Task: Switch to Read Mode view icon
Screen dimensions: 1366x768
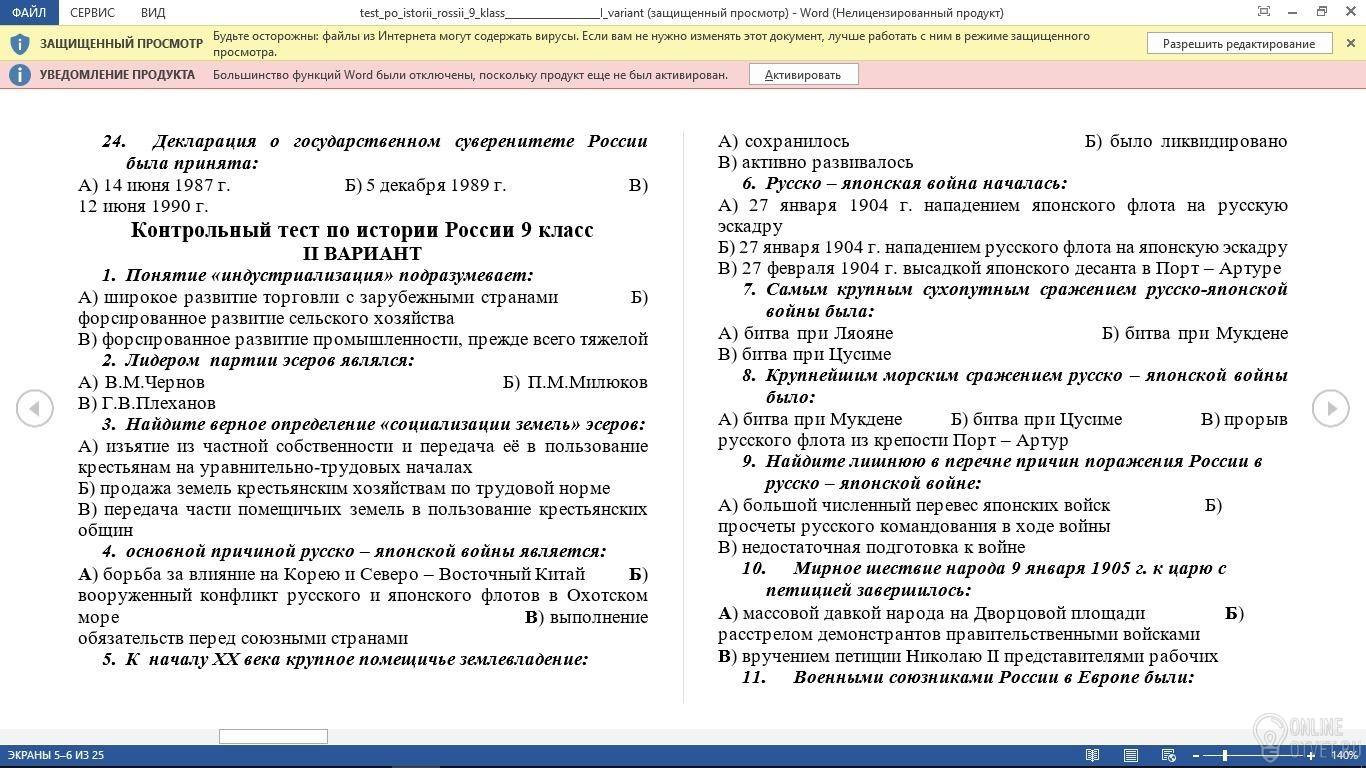Action: [1093, 755]
